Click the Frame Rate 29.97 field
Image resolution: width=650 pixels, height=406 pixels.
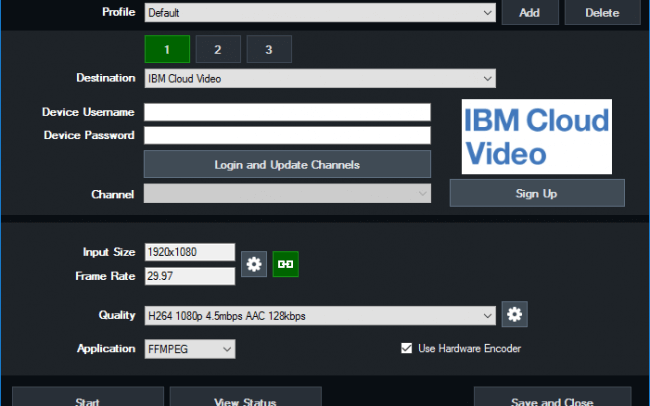coord(190,276)
